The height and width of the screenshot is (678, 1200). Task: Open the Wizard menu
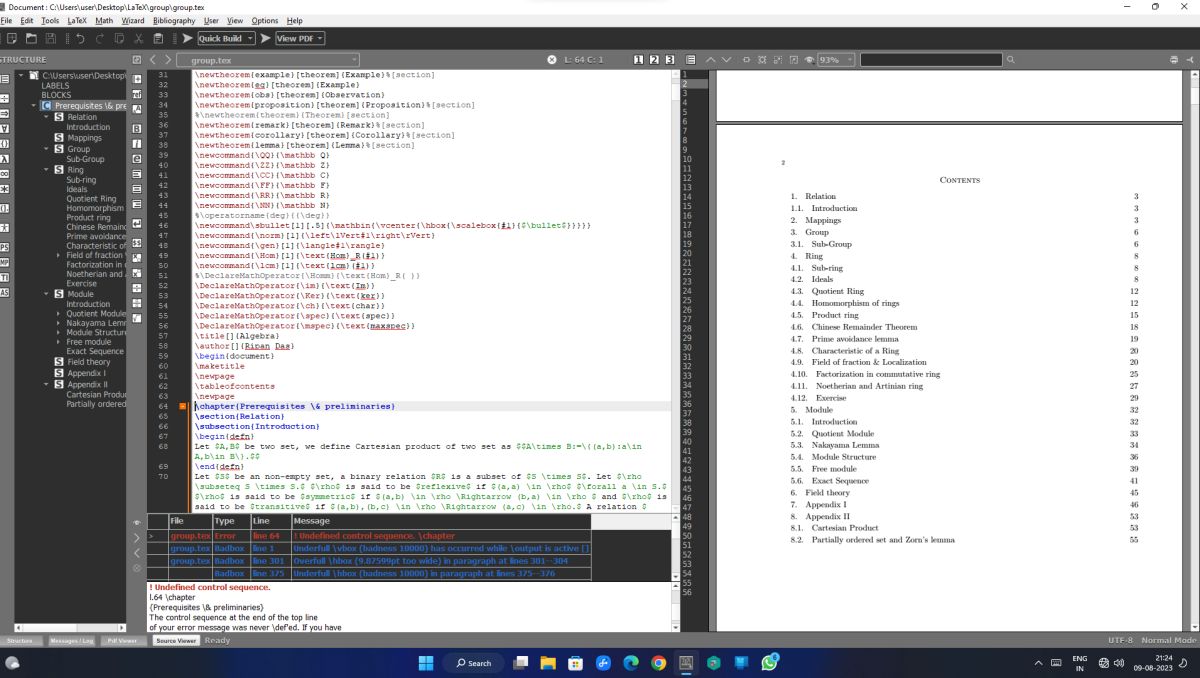(x=133, y=20)
